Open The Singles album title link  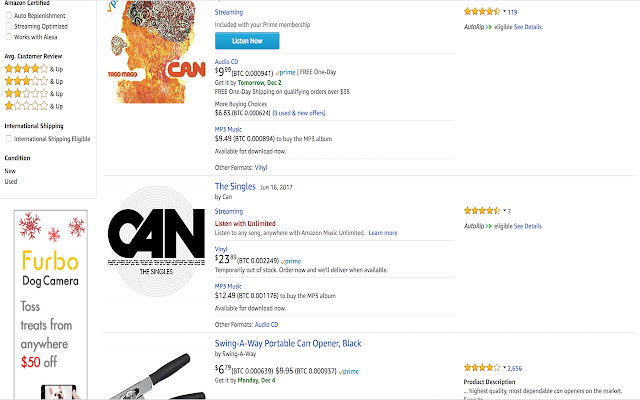235,187
